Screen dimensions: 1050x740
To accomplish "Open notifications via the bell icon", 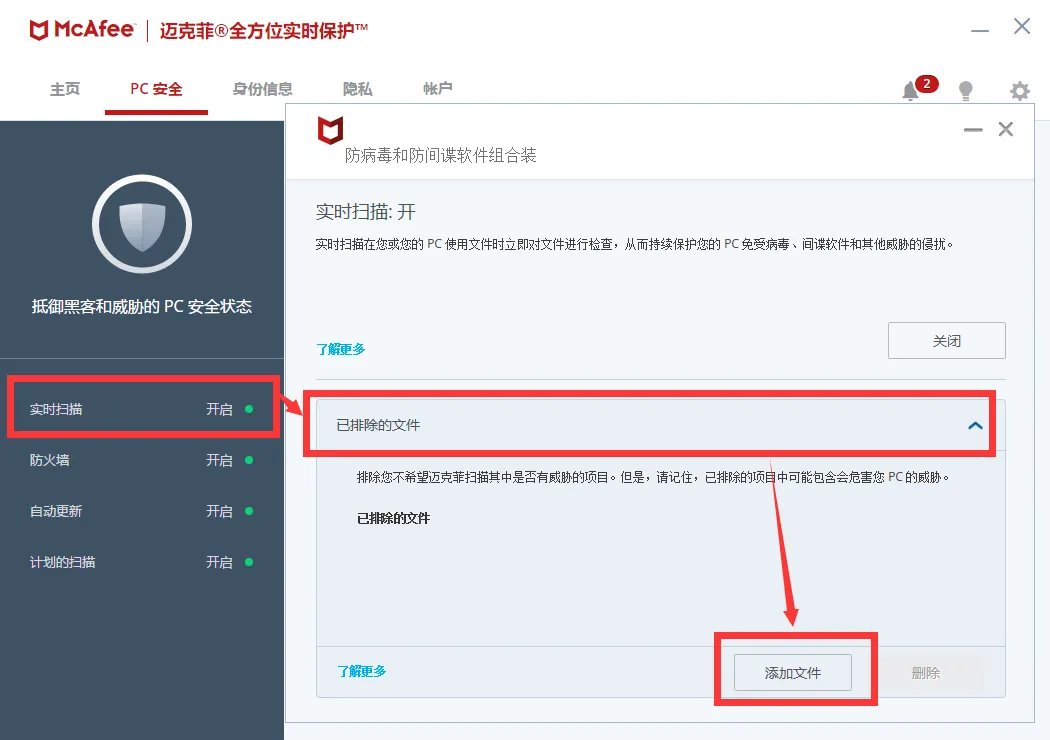I will click(x=910, y=90).
